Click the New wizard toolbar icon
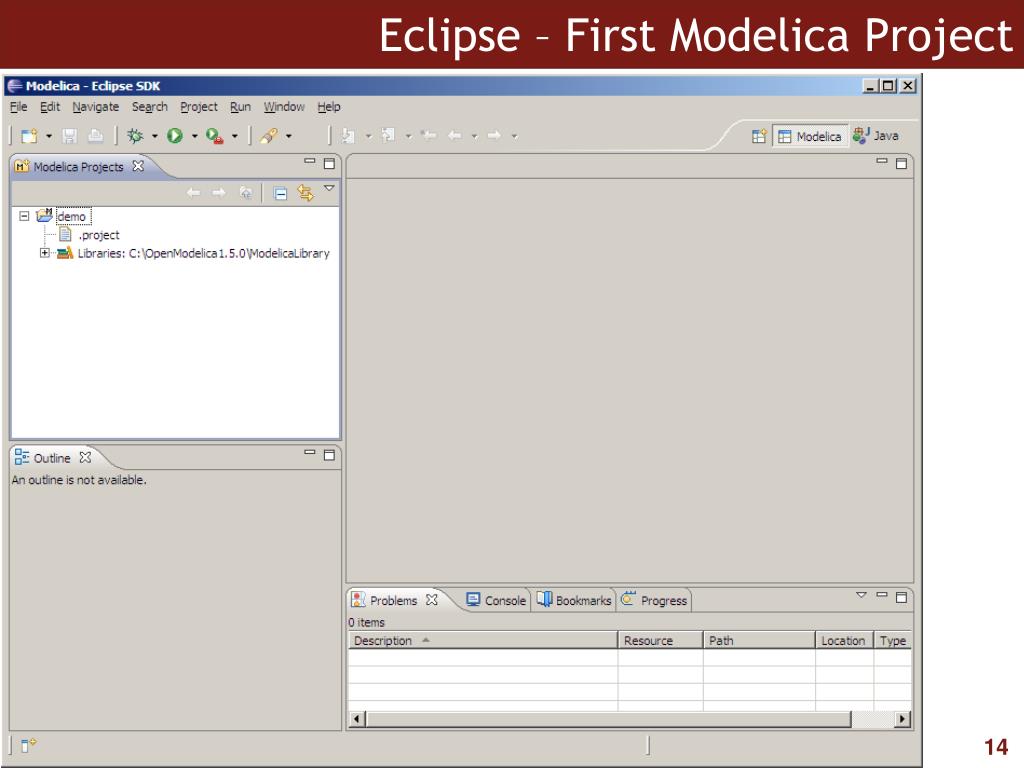 [29, 136]
